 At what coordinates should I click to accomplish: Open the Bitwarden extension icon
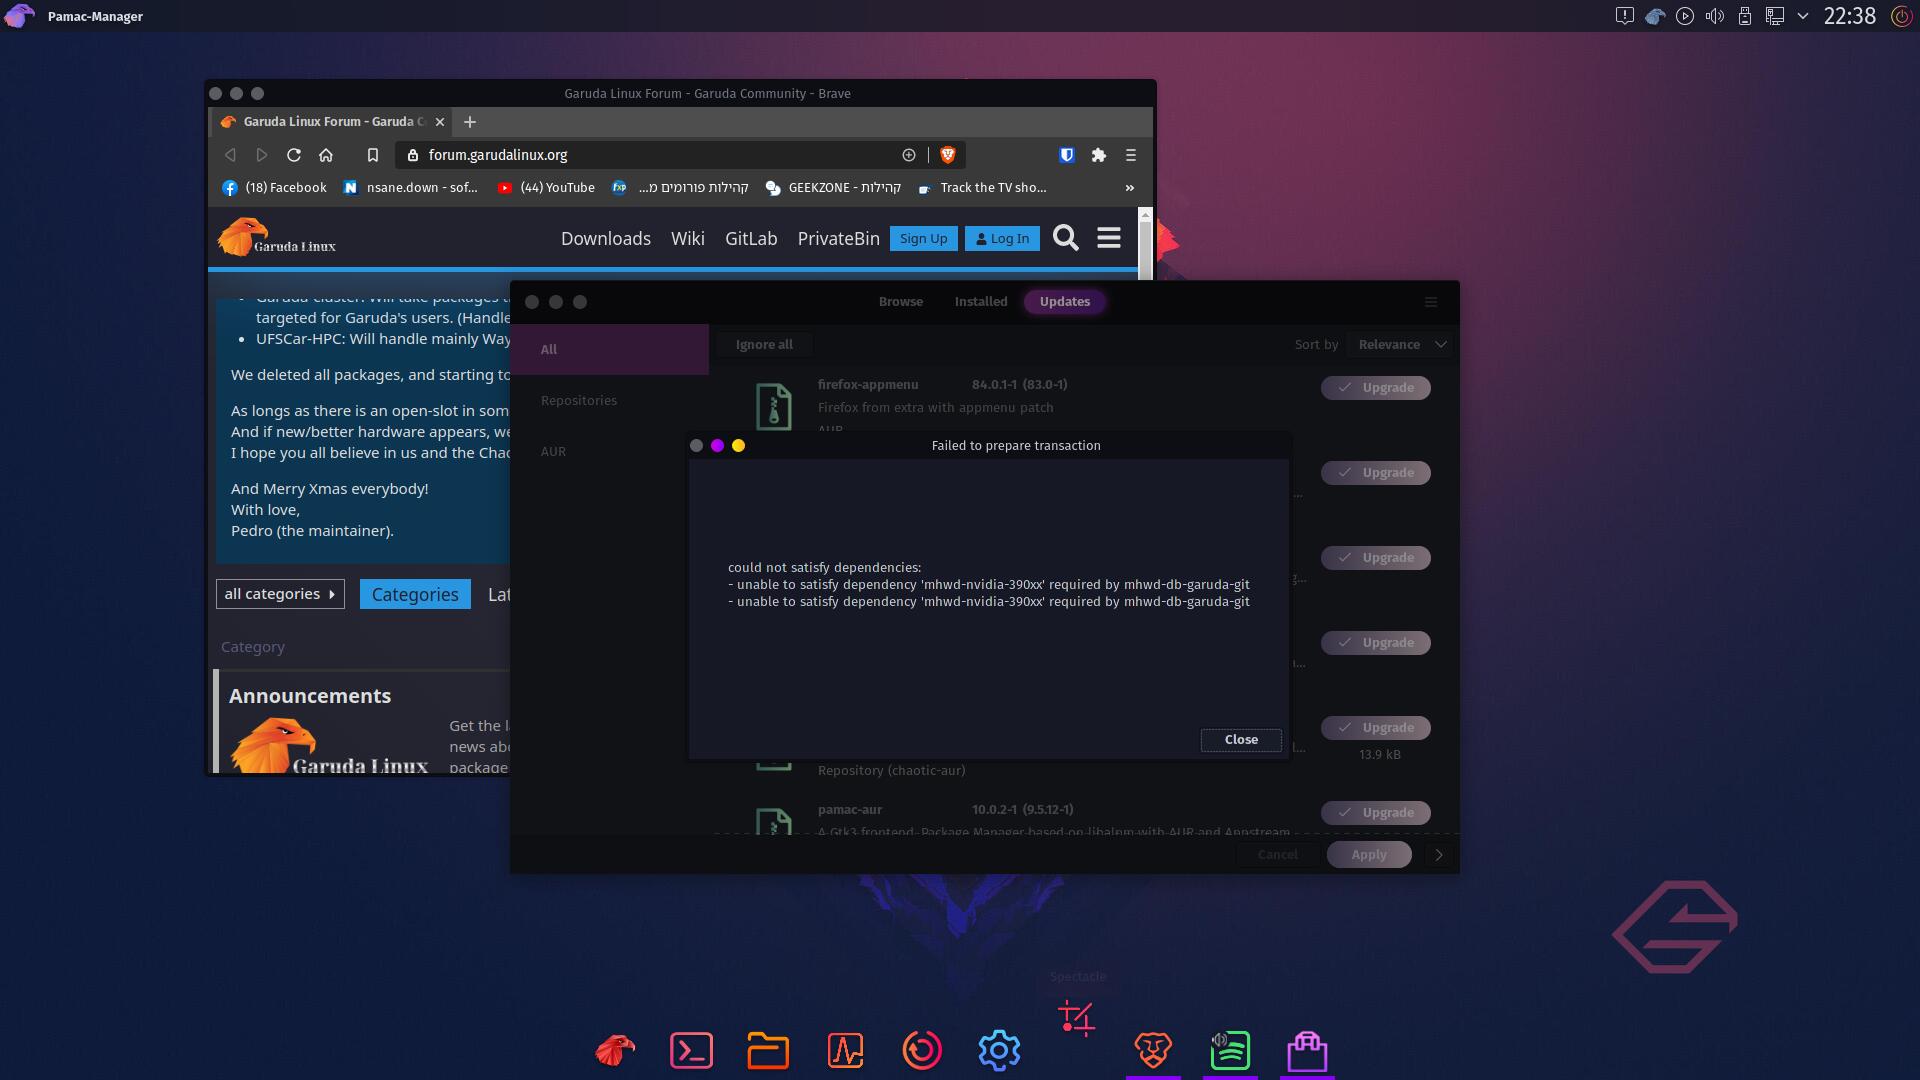pyautogui.click(x=1066, y=155)
